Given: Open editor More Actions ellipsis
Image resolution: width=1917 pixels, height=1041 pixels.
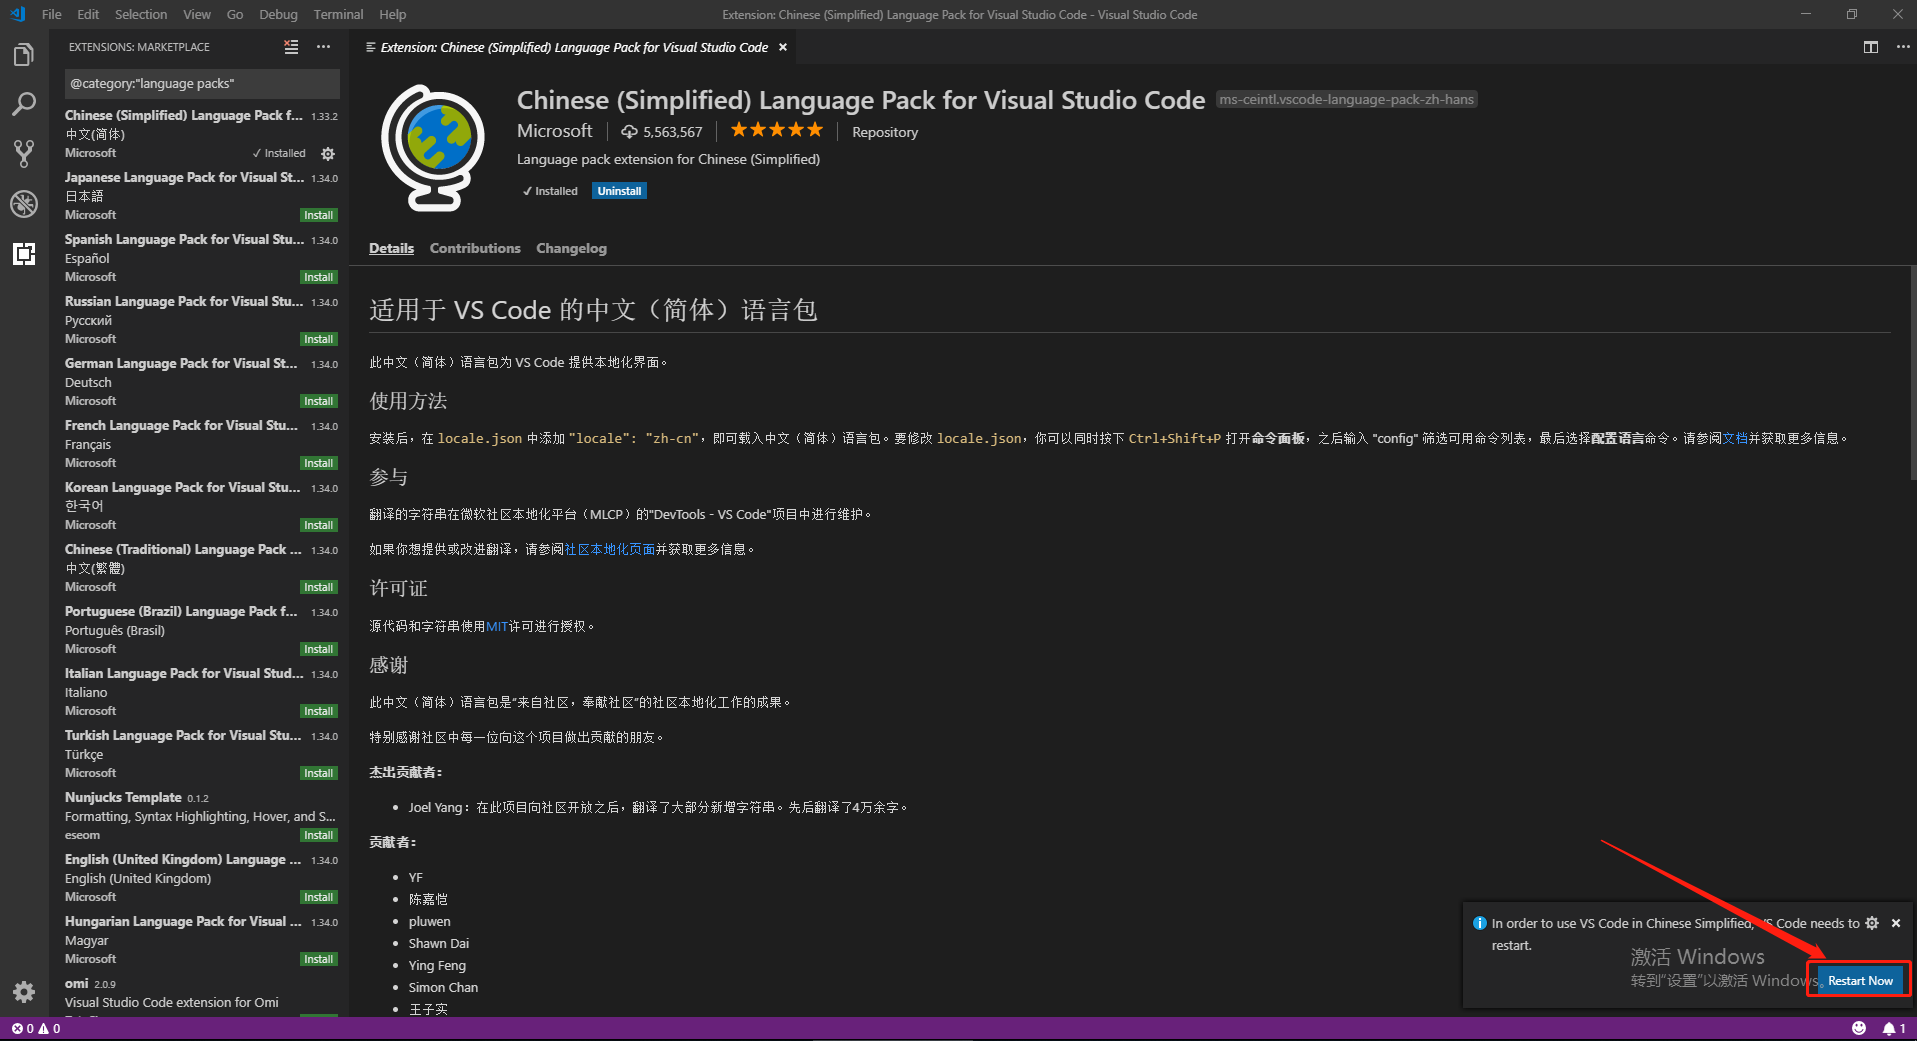Looking at the screenshot, I should [1903, 47].
